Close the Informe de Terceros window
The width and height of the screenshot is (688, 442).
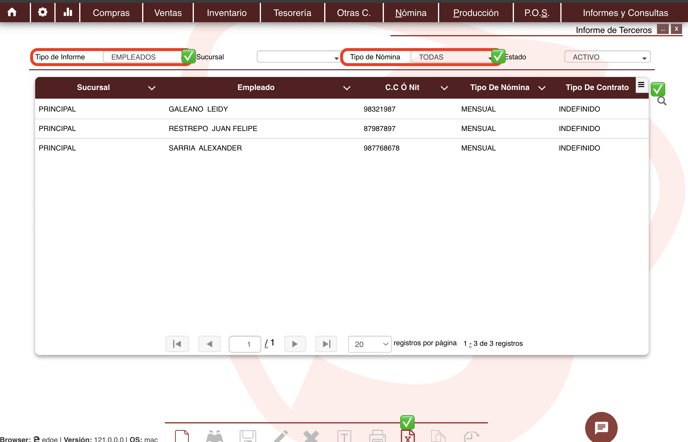click(x=677, y=29)
